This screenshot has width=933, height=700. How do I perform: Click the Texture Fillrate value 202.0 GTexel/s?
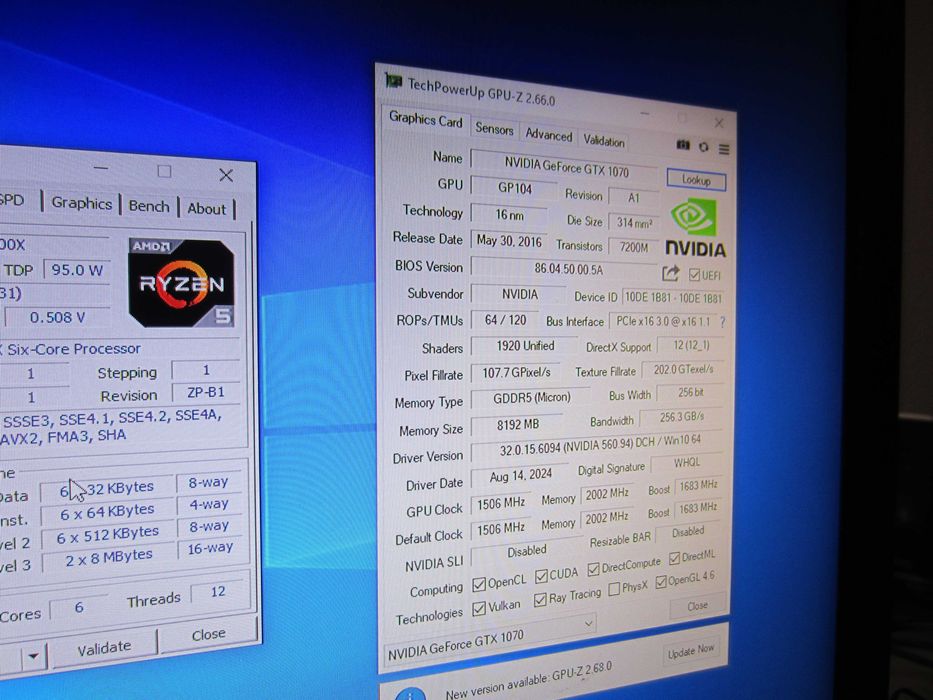pyautogui.click(x=683, y=370)
